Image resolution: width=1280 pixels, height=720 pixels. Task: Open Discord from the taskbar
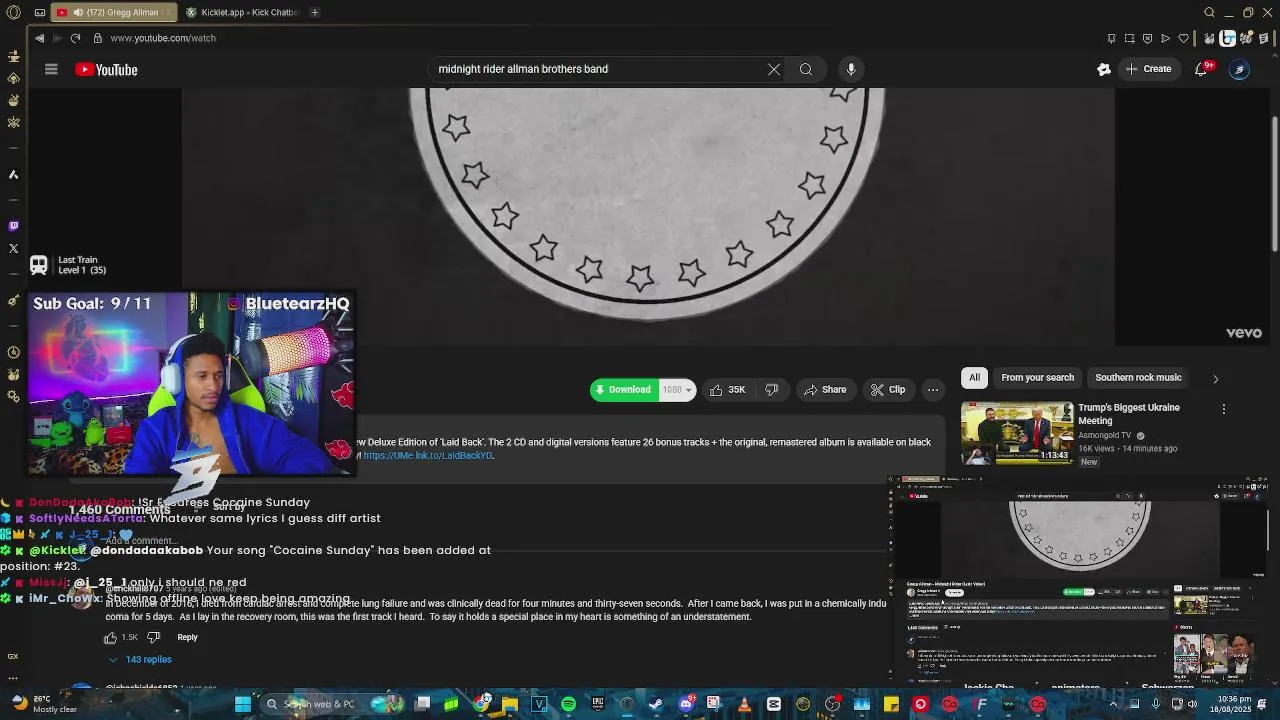tap(686, 704)
